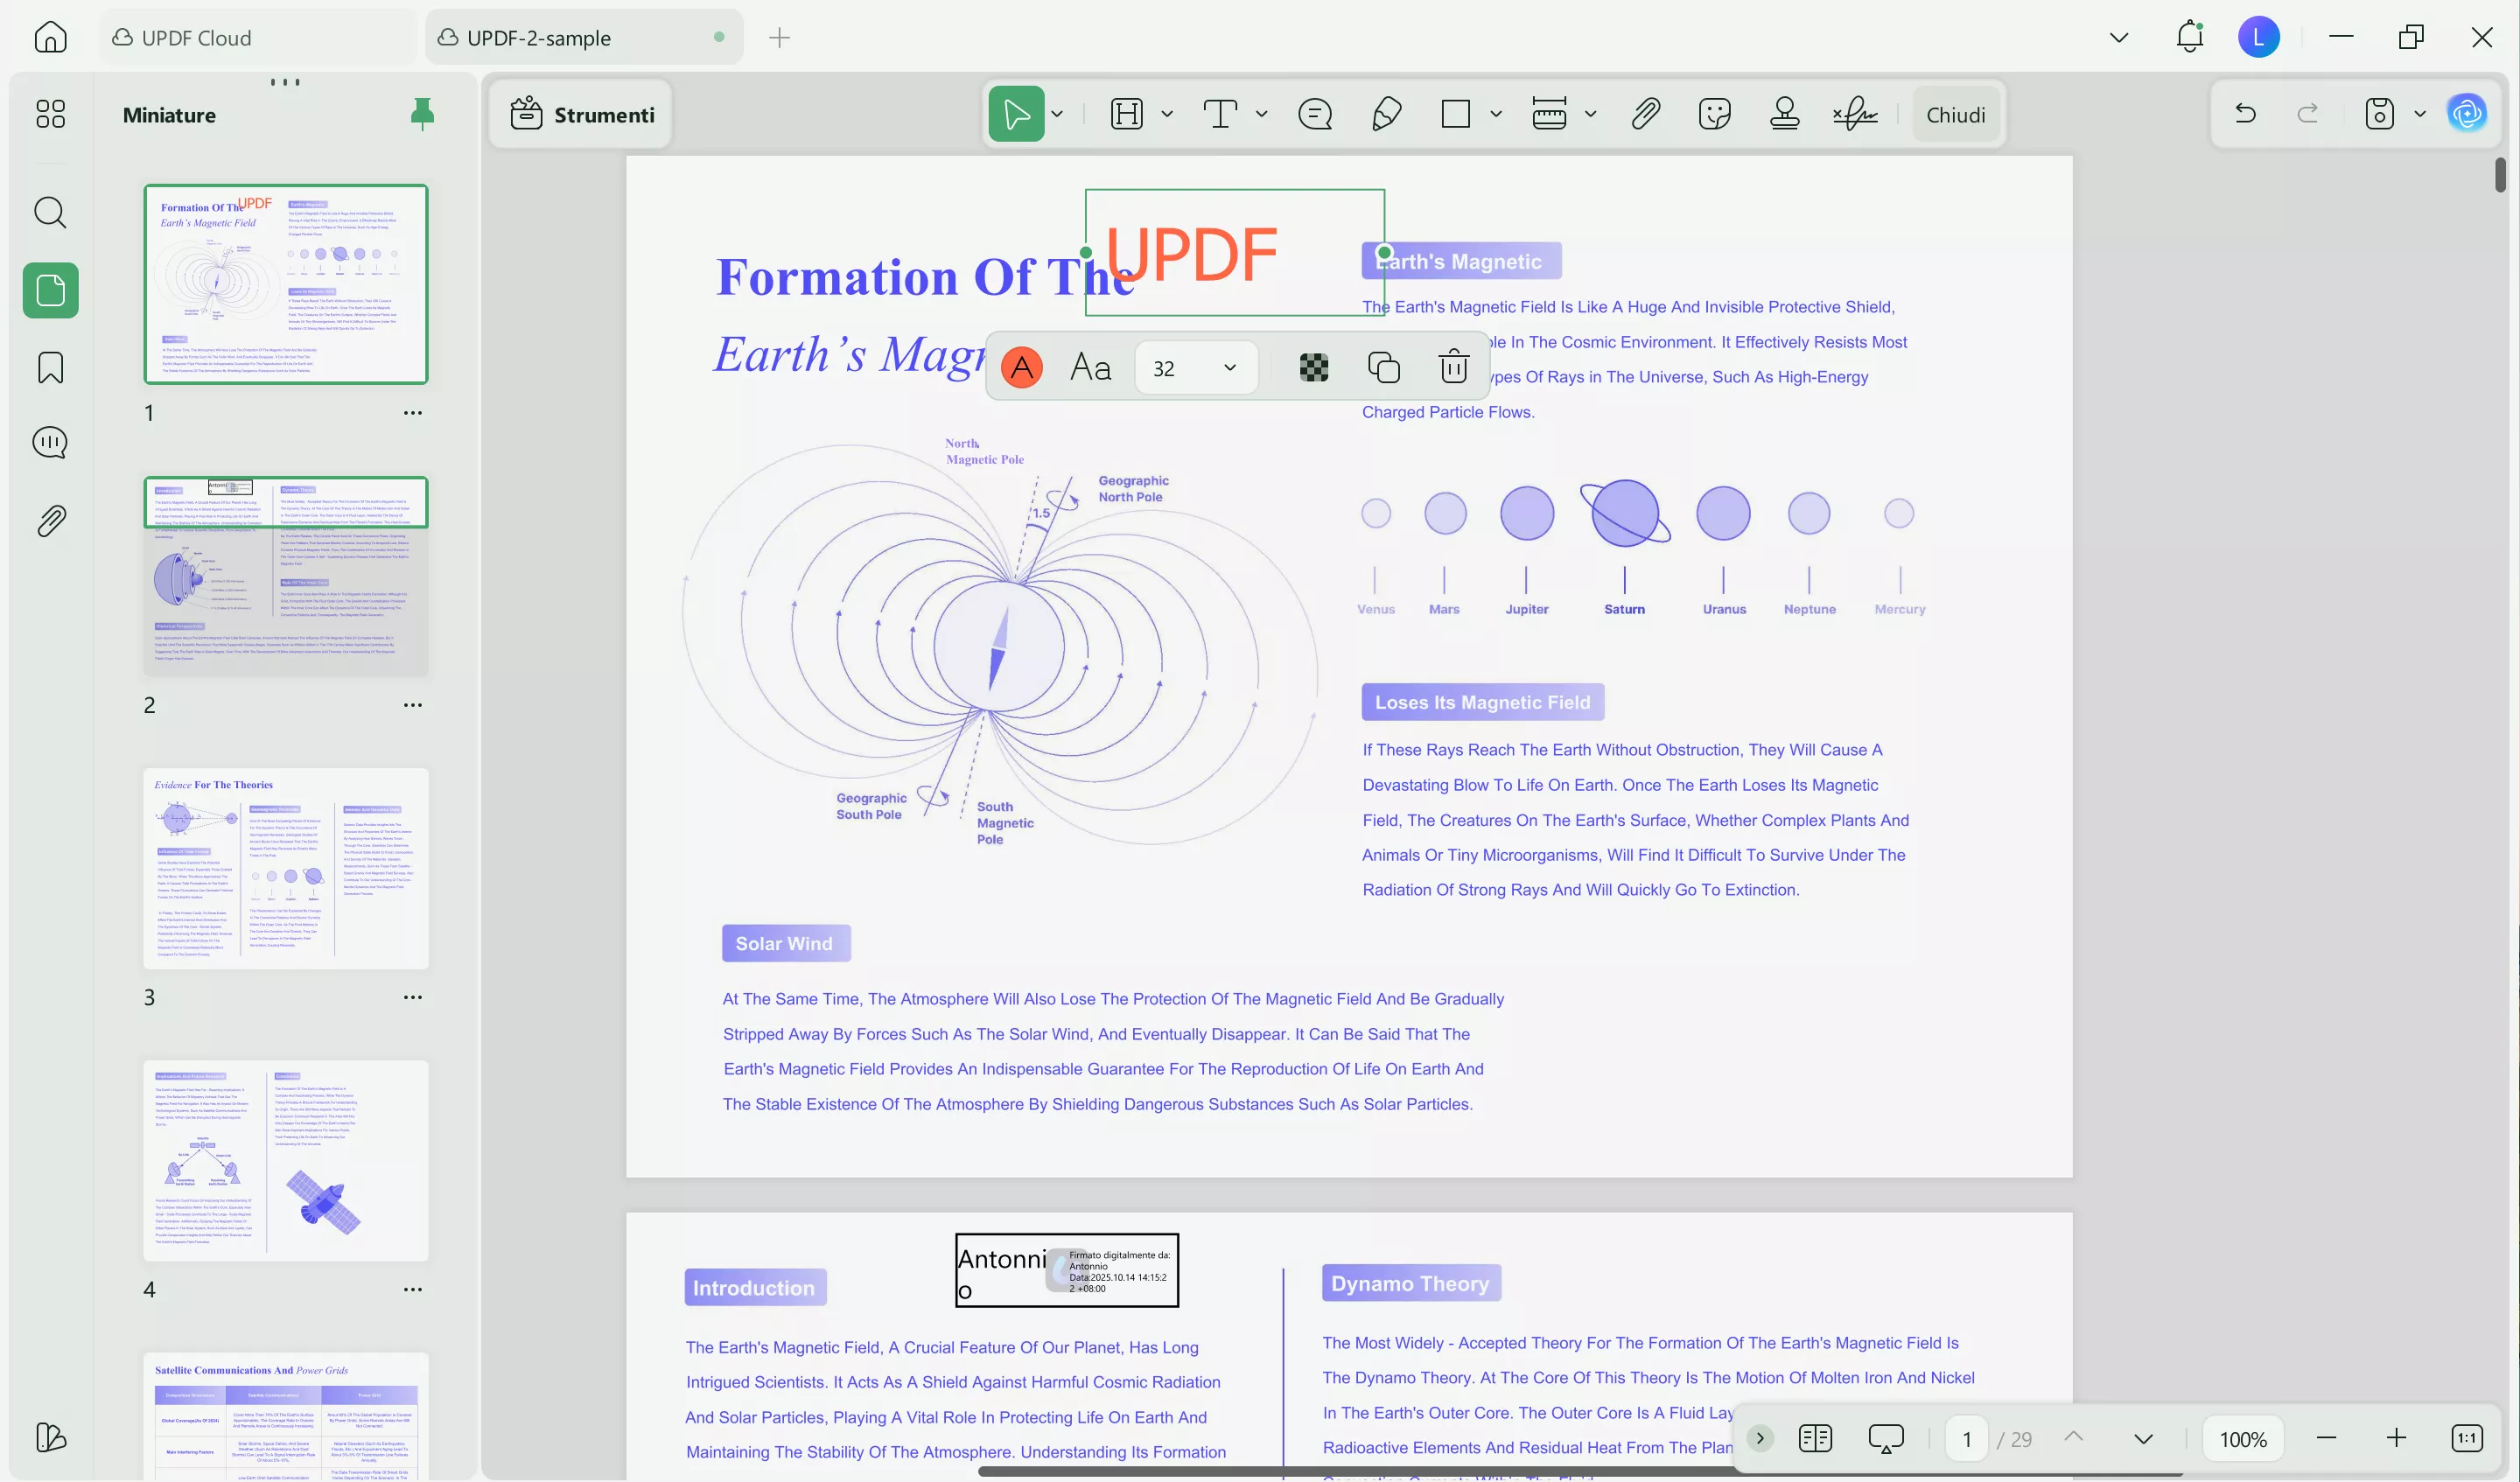Click the Chiudi button
The height and width of the screenshot is (1482, 2520).
tap(1955, 115)
